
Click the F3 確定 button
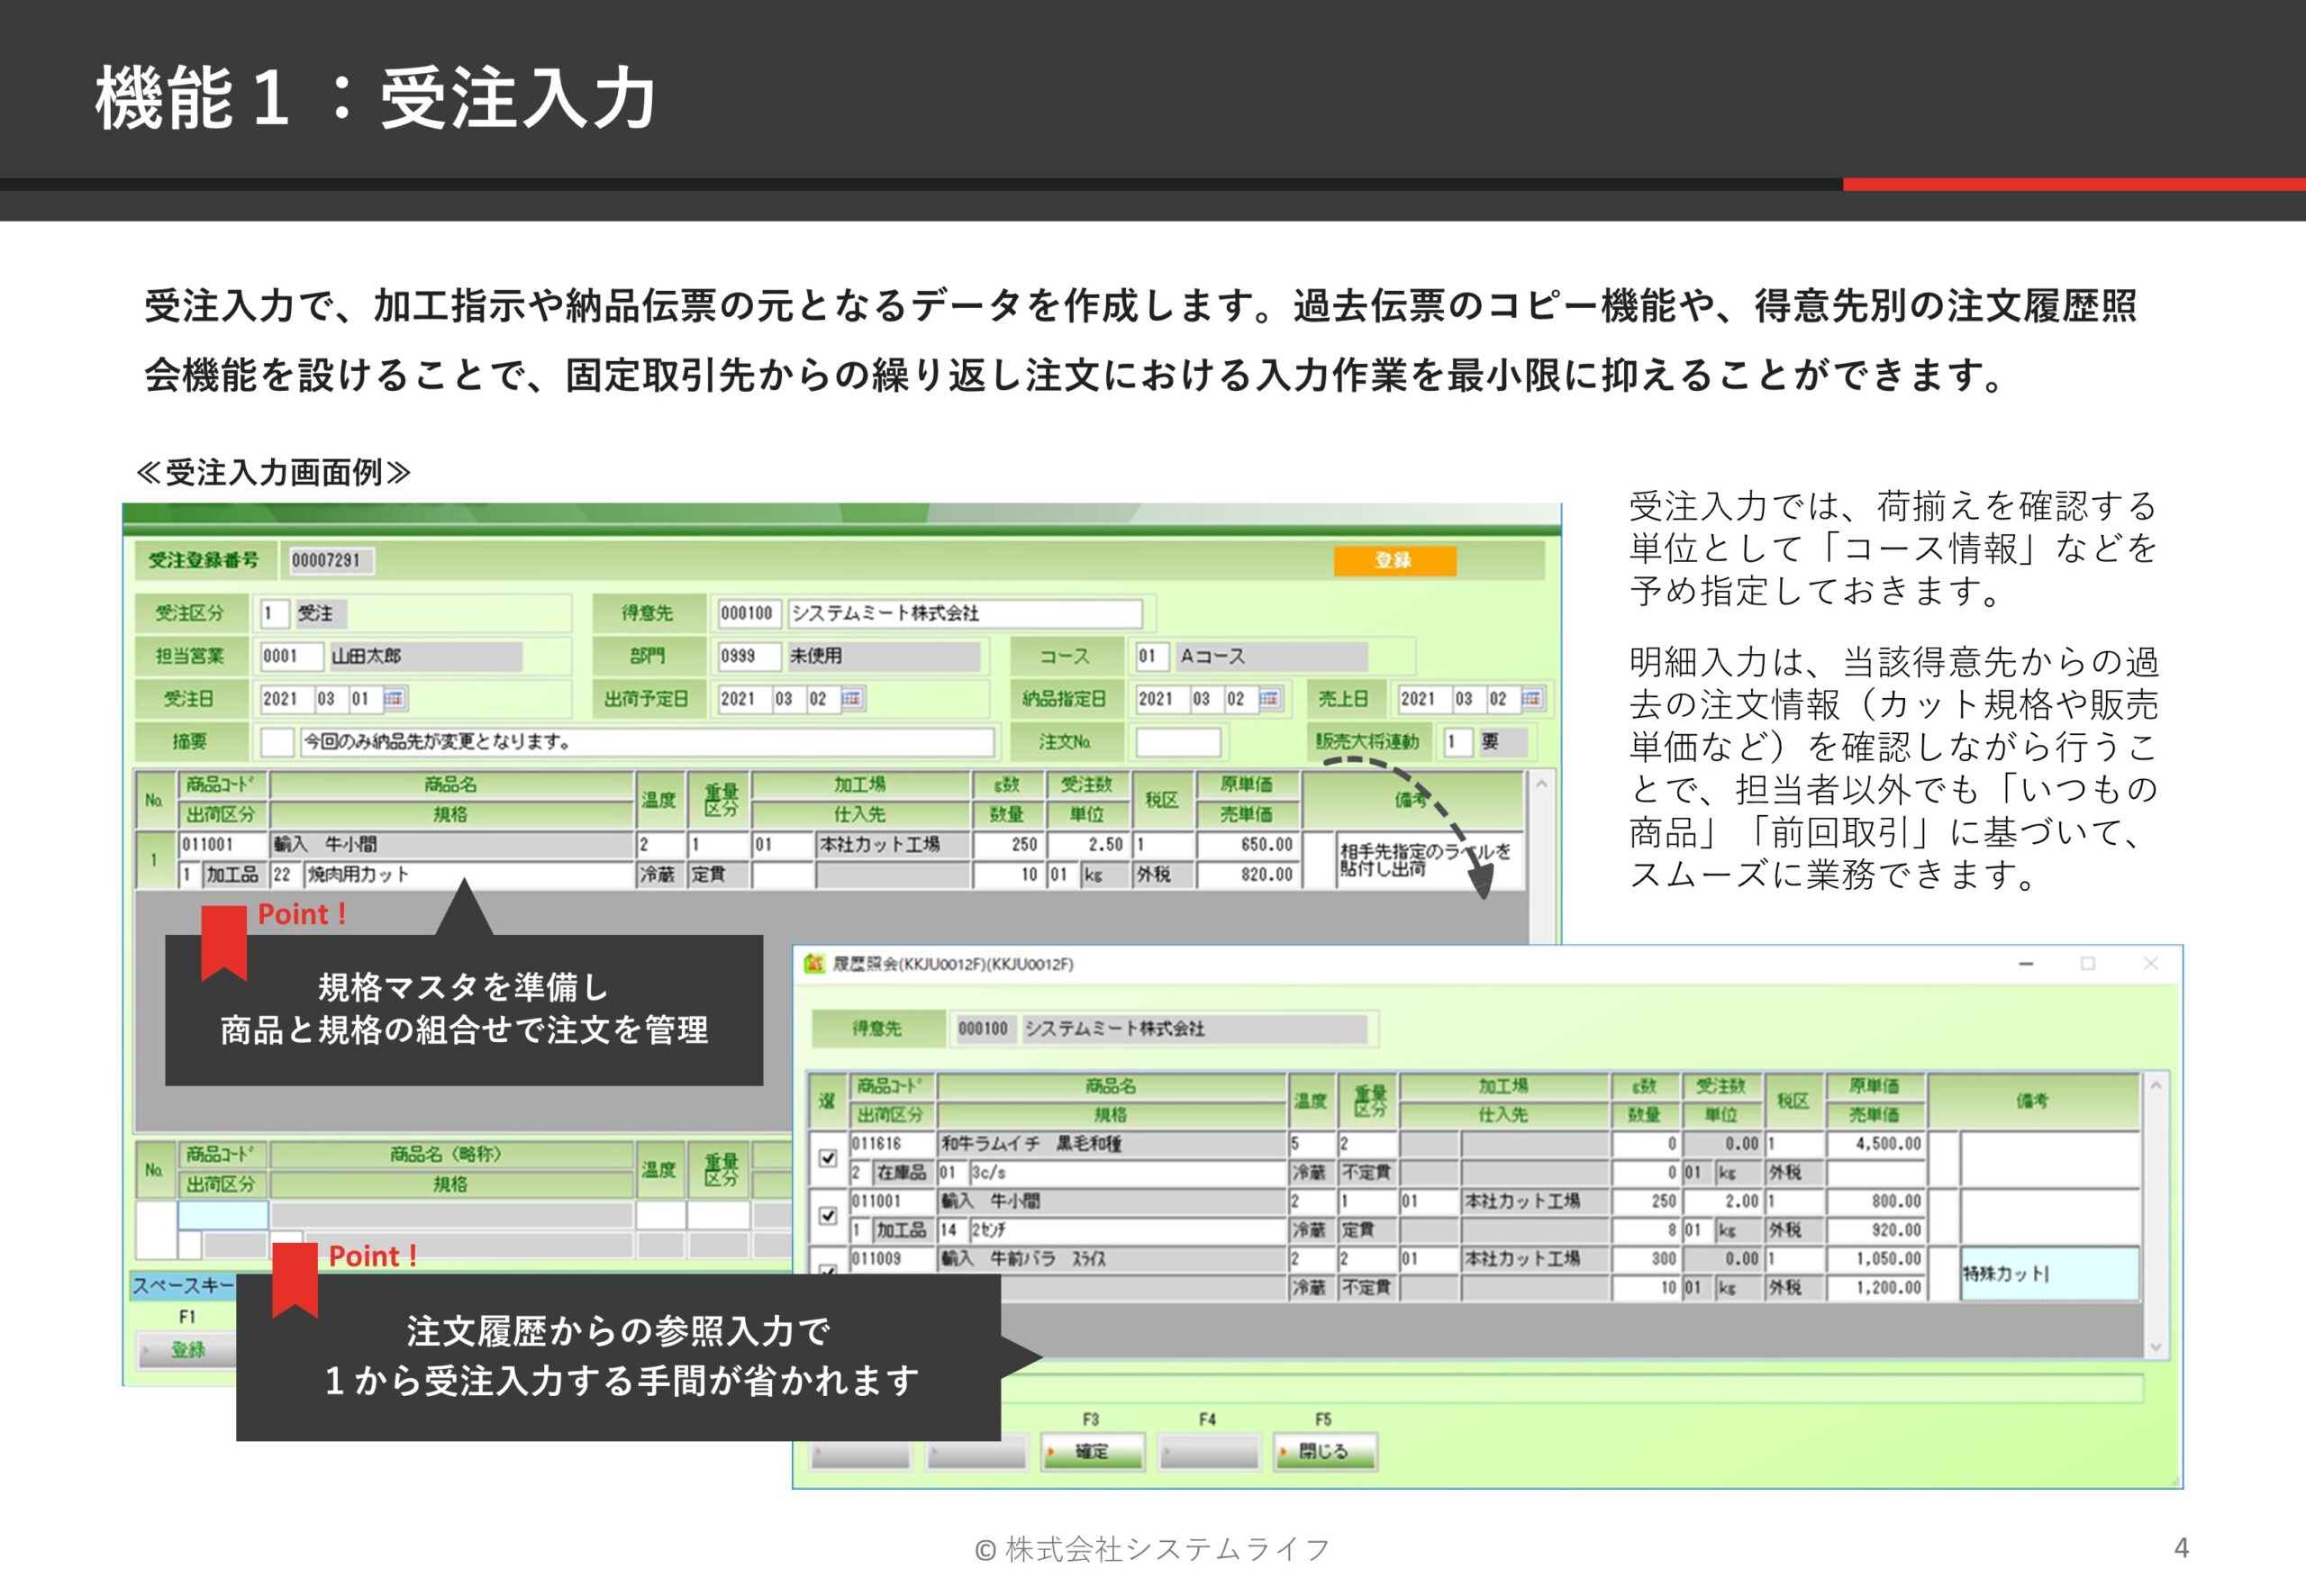pos(1092,1451)
